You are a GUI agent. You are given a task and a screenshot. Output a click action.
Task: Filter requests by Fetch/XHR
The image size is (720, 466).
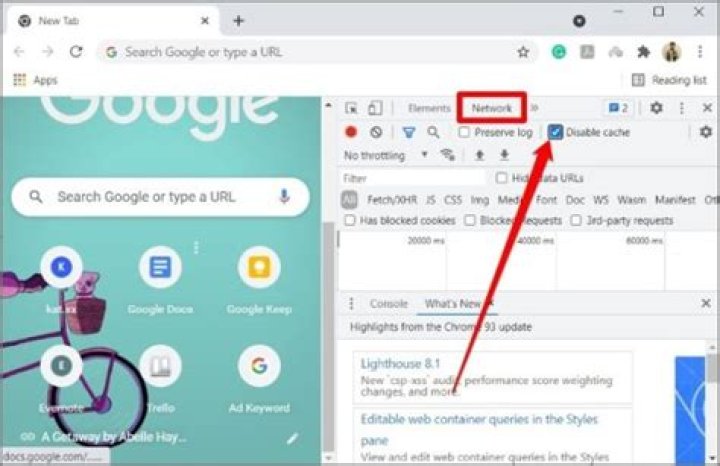tap(392, 200)
